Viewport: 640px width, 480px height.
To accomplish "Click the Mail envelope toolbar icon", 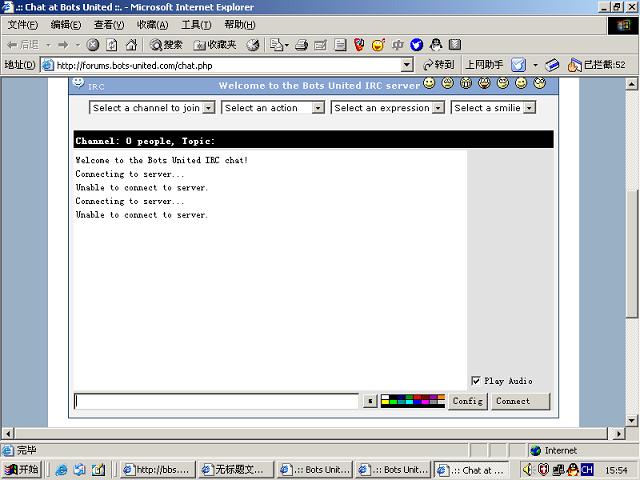I will click(x=276, y=45).
